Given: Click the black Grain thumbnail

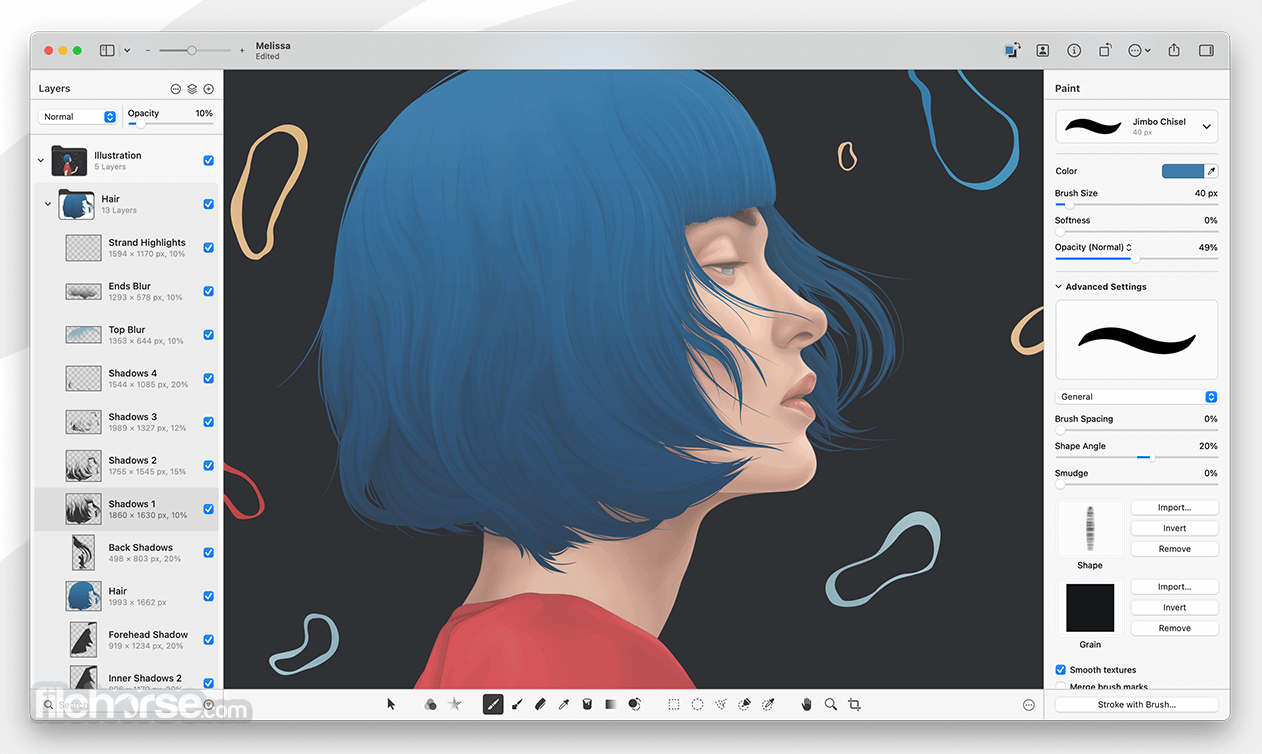Looking at the screenshot, I should [1090, 608].
